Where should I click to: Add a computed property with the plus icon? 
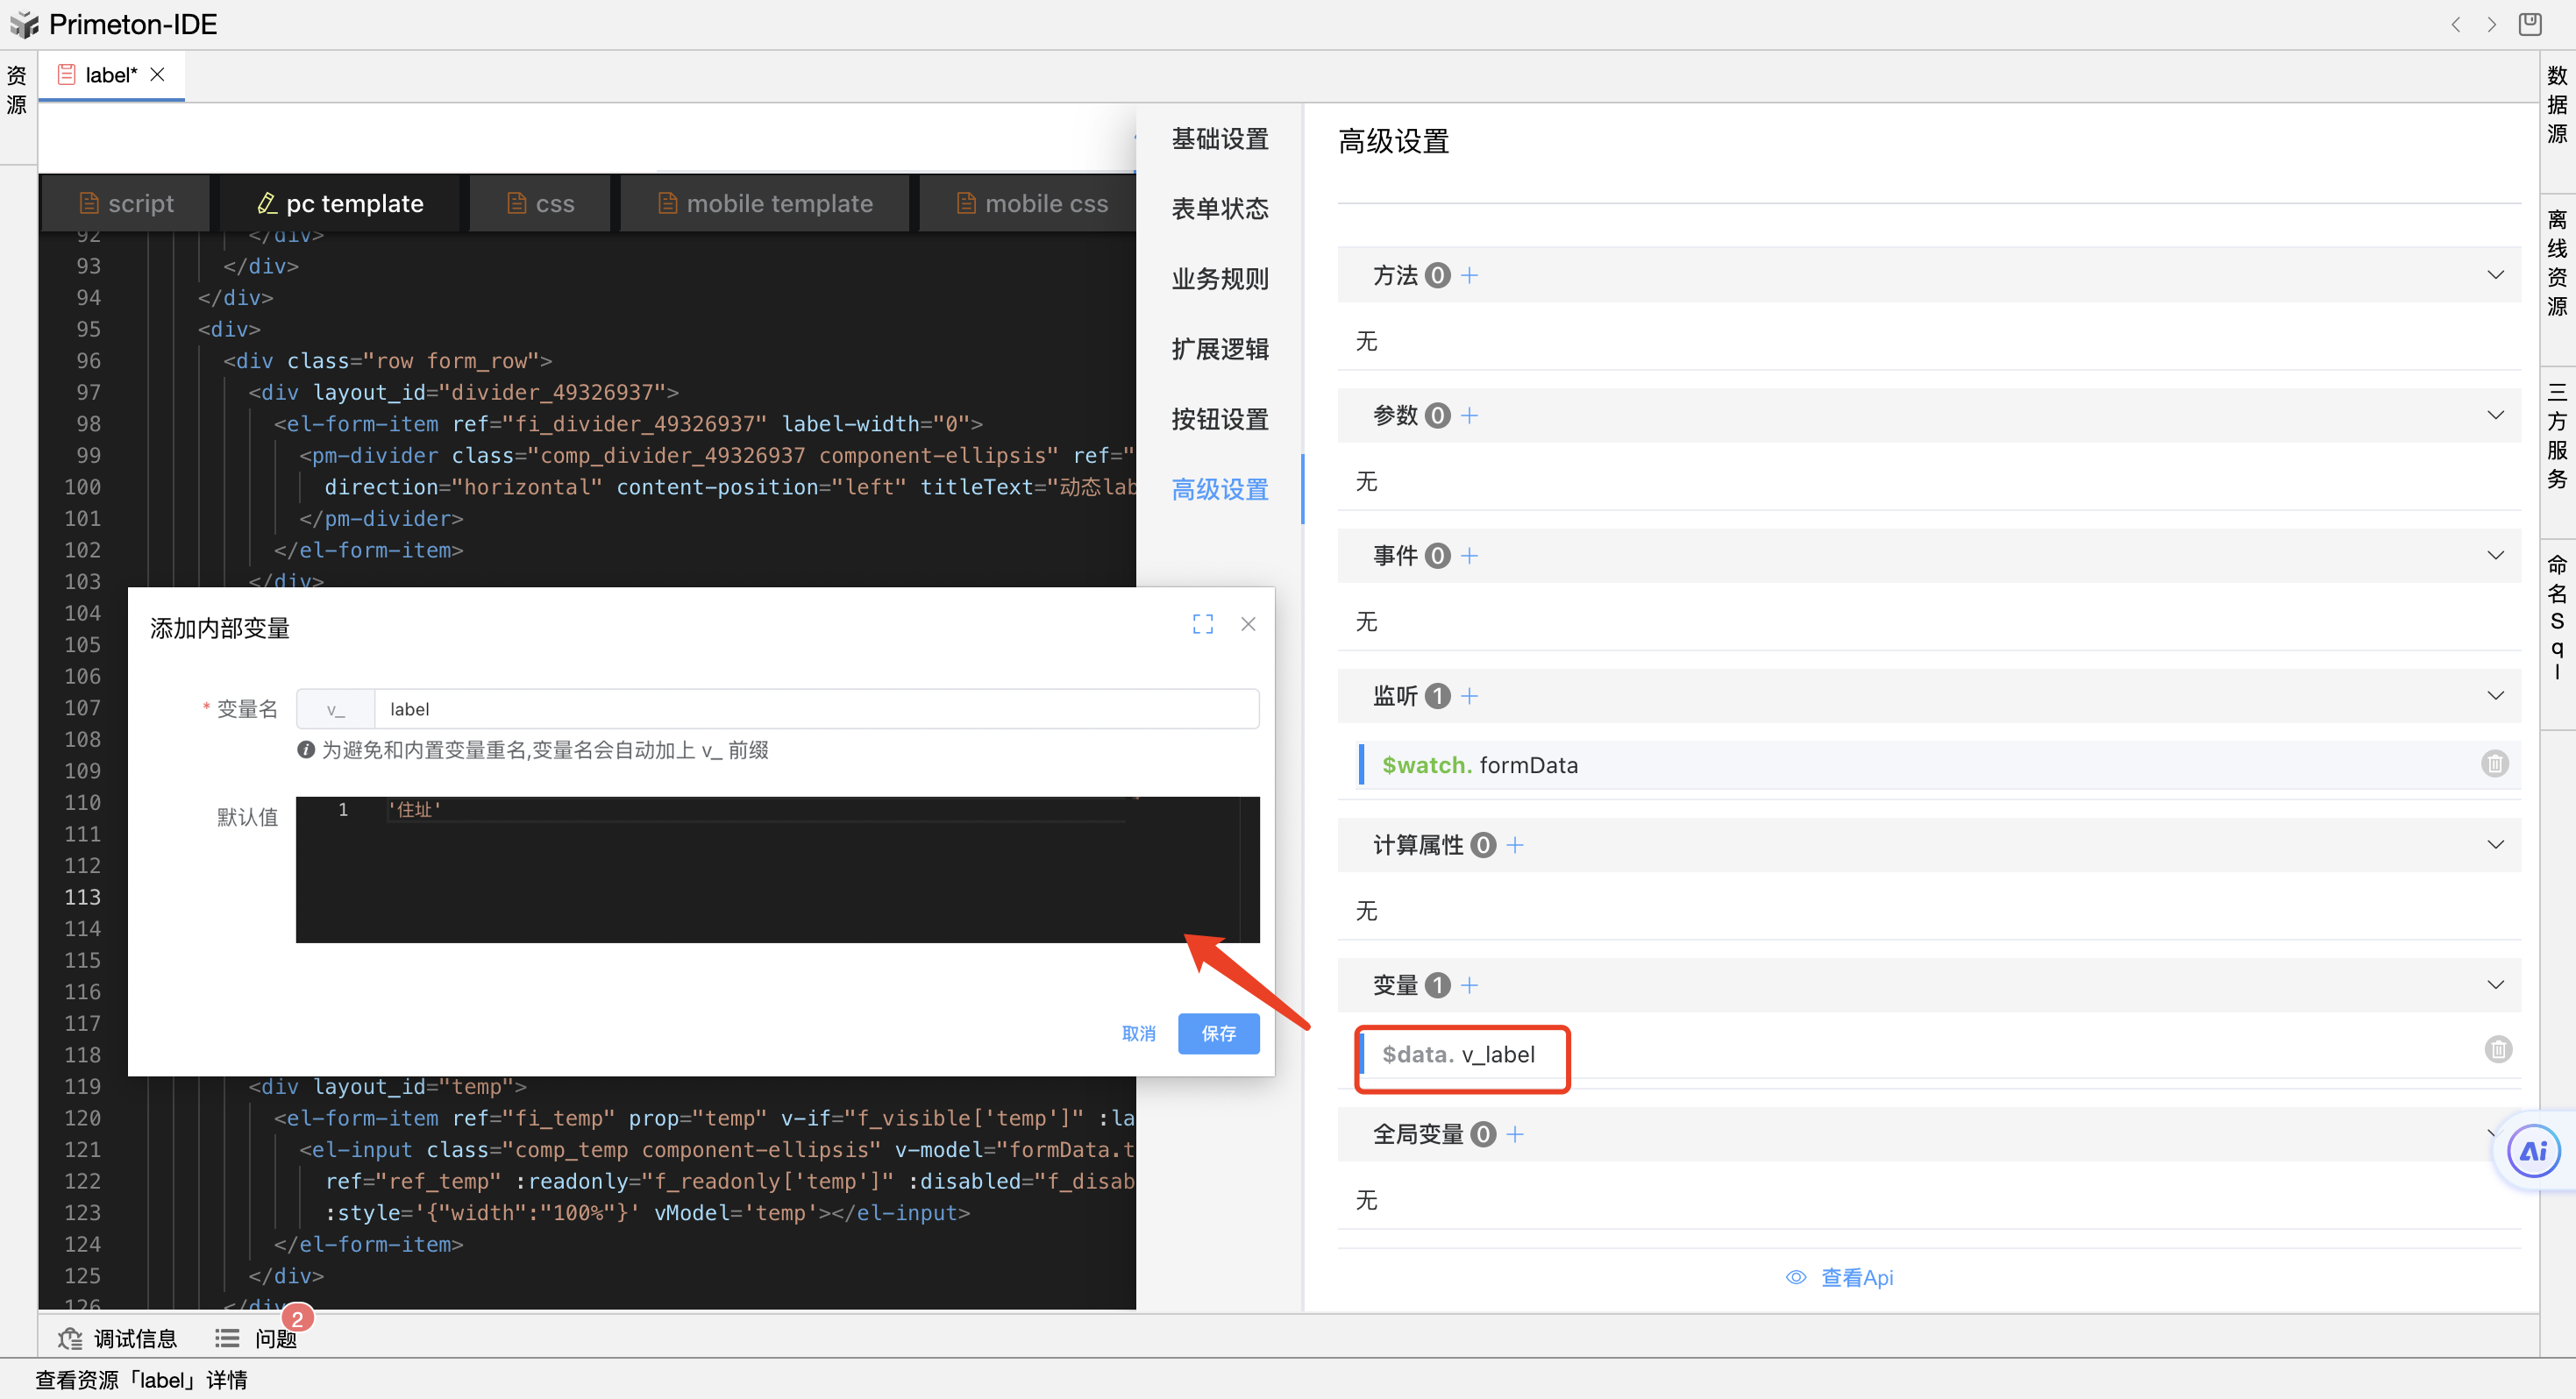tap(1515, 845)
